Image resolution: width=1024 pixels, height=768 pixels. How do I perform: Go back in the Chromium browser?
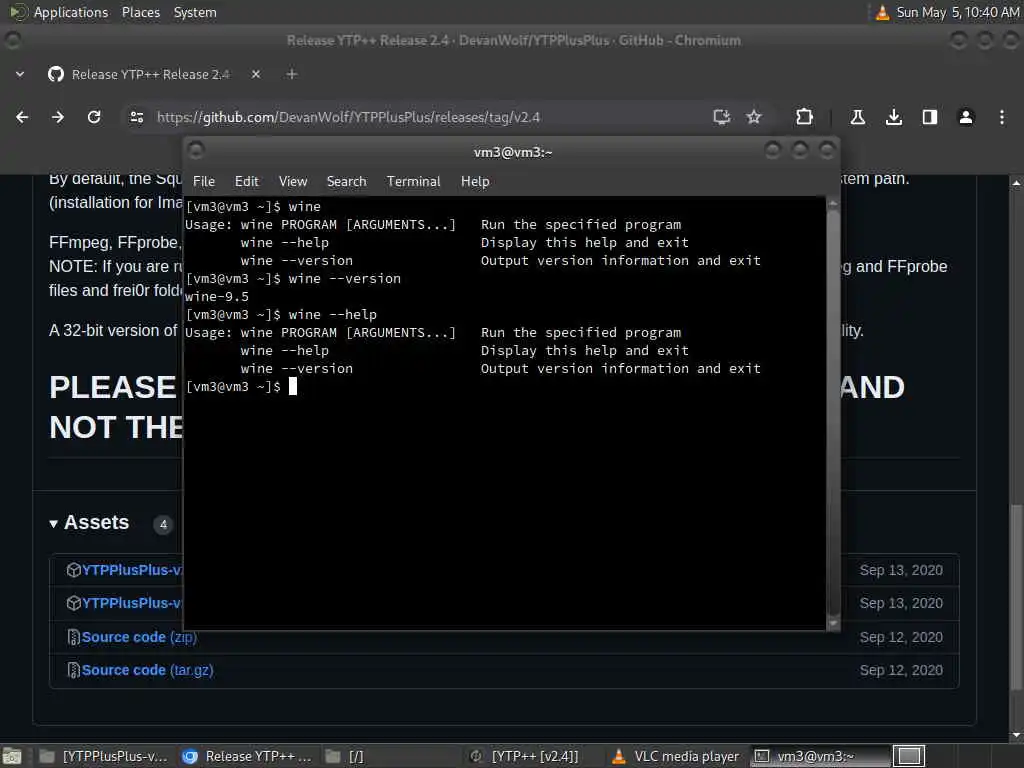click(22, 117)
